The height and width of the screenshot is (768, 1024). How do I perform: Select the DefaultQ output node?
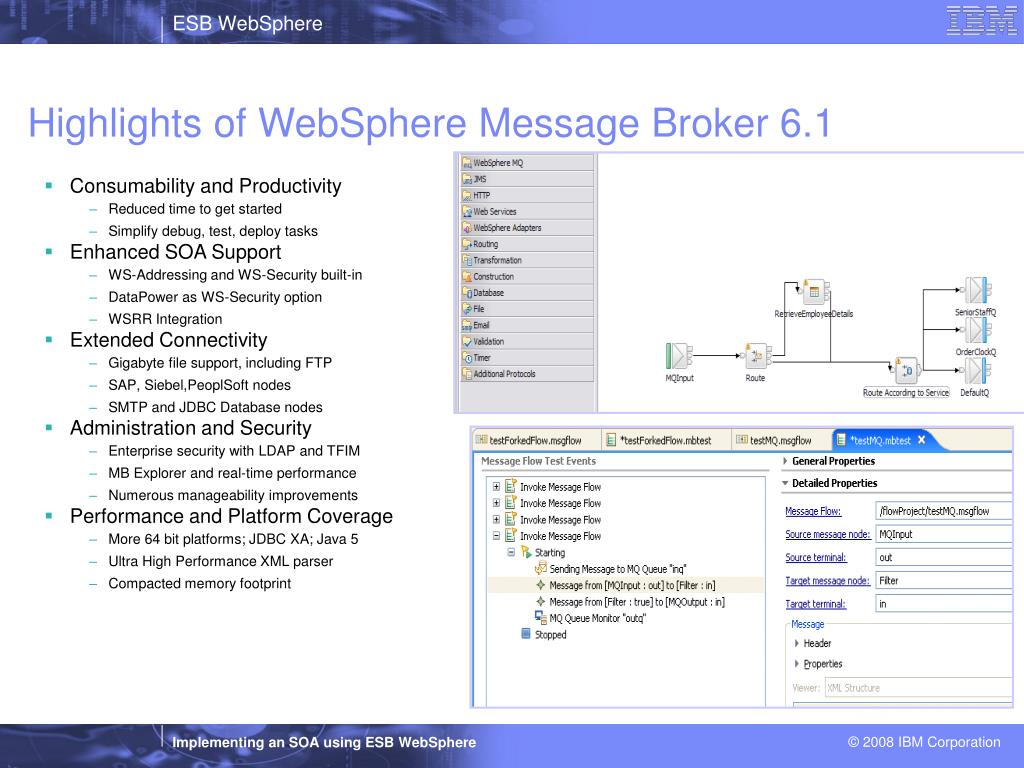coord(978,371)
